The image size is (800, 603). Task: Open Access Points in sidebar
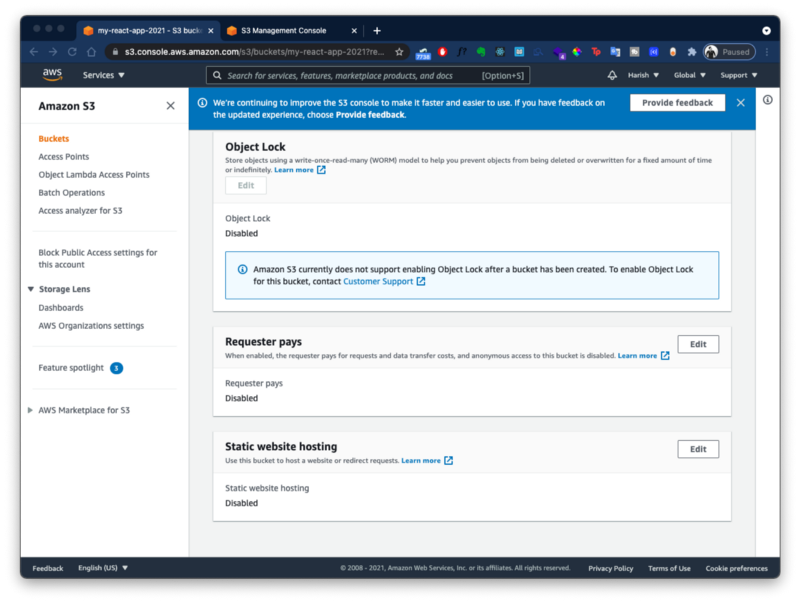click(64, 157)
